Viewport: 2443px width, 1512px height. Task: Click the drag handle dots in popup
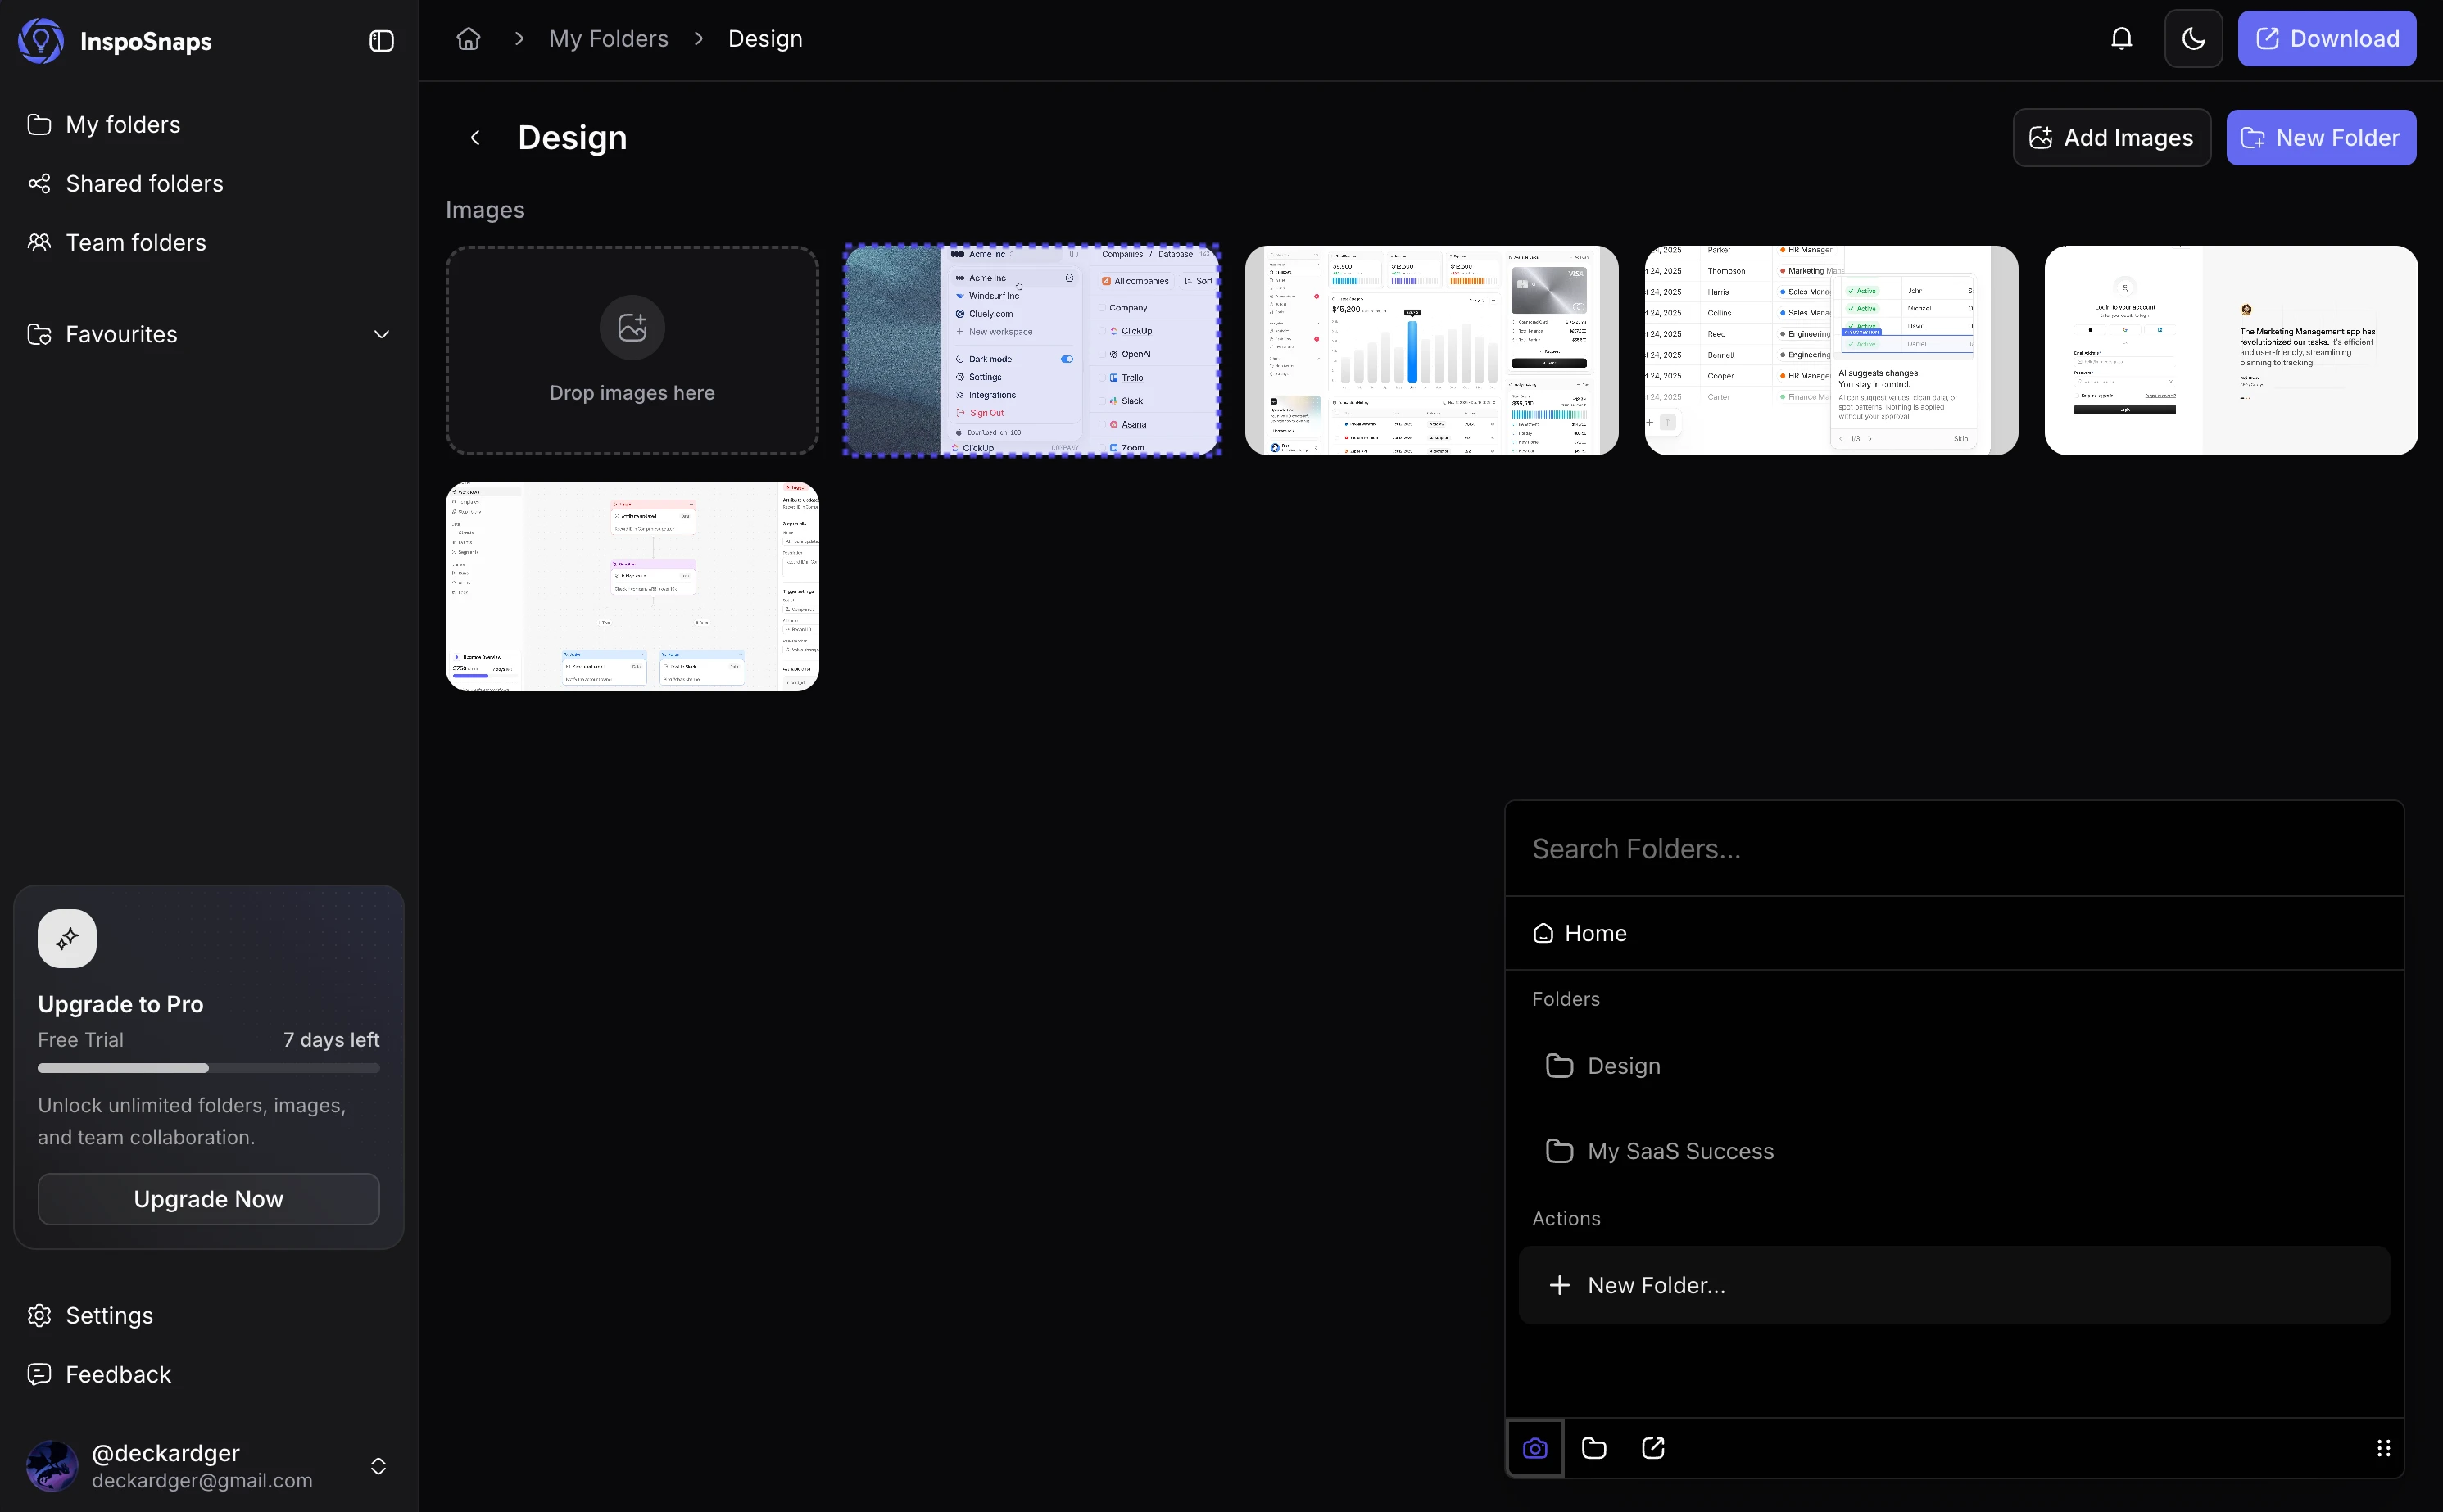(x=2383, y=1448)
